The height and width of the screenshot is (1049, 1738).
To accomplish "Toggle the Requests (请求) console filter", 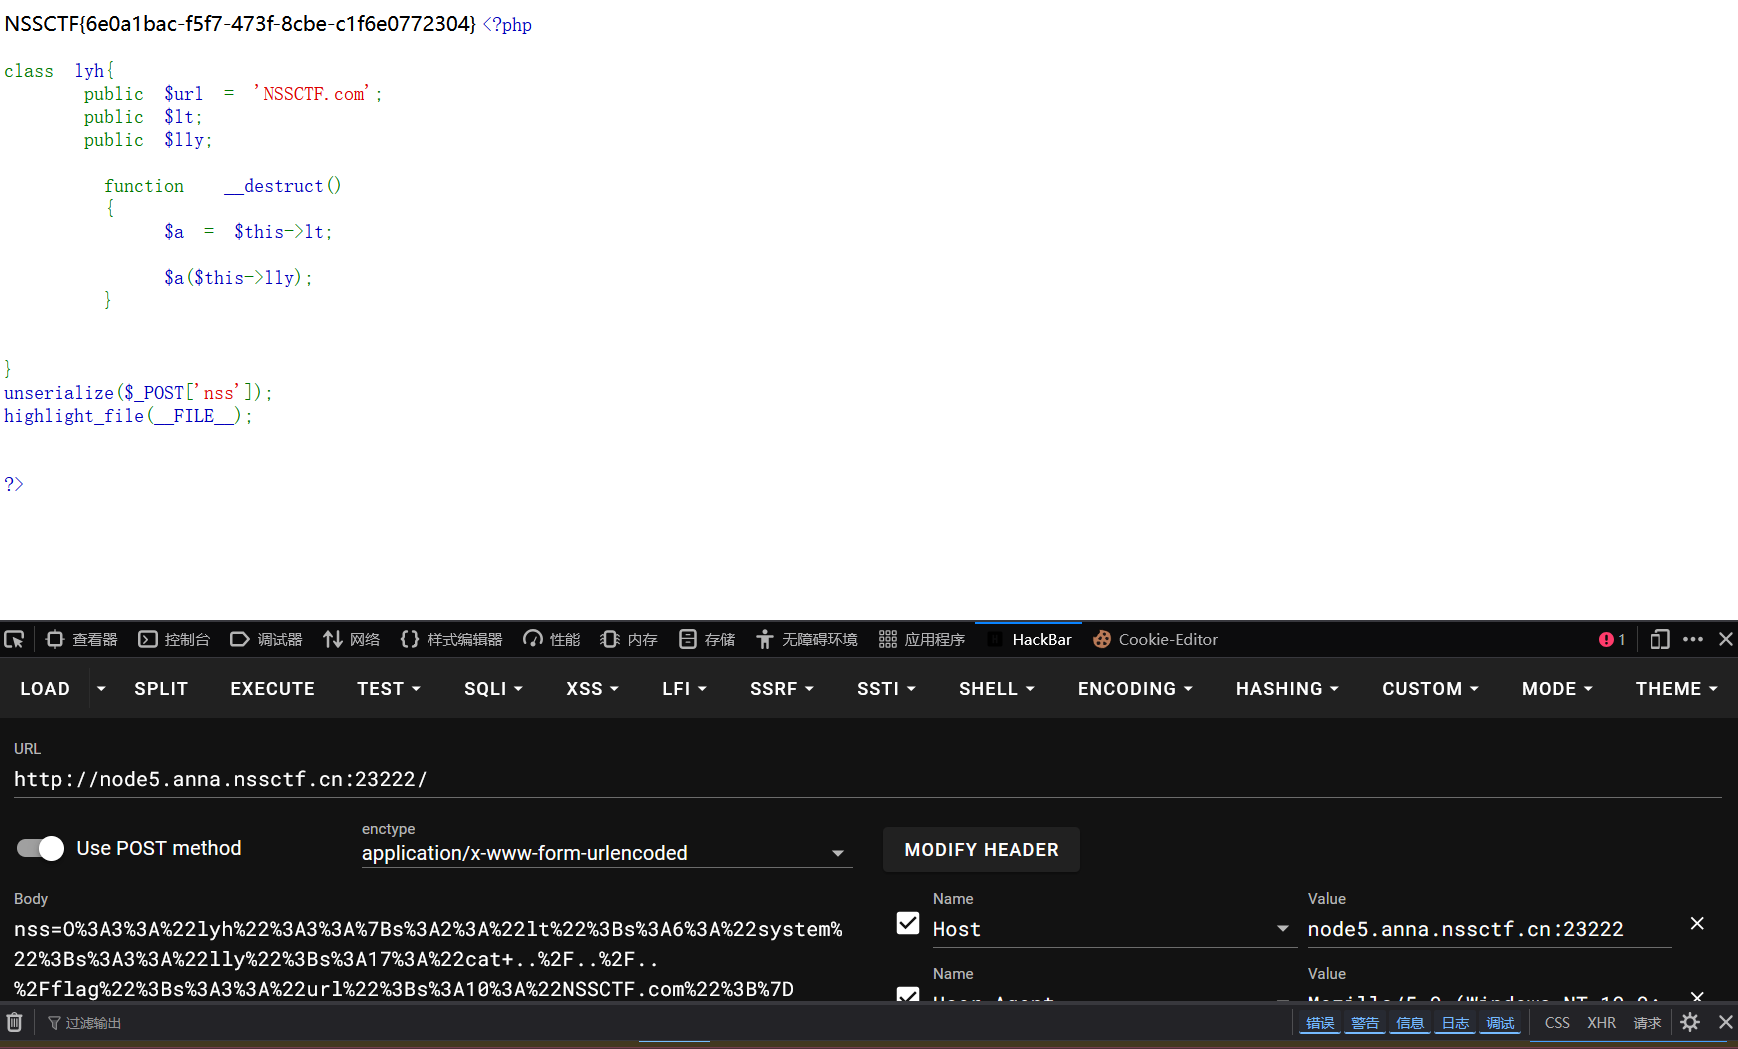I will 1647,1023.
